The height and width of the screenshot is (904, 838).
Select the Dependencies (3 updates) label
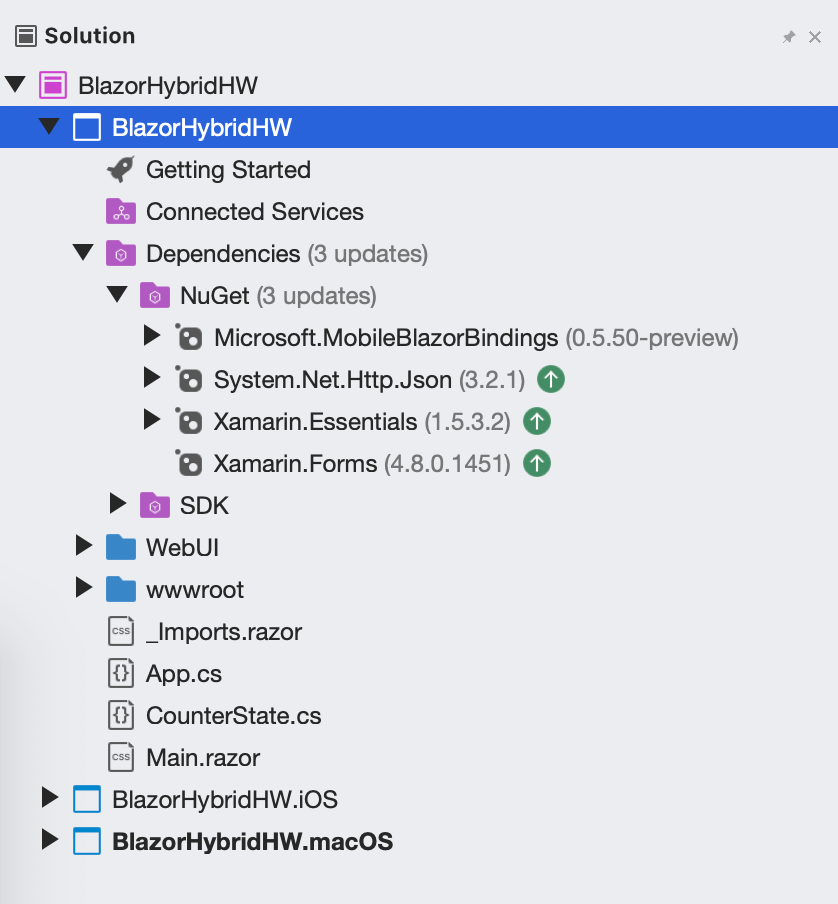[287, 254]
